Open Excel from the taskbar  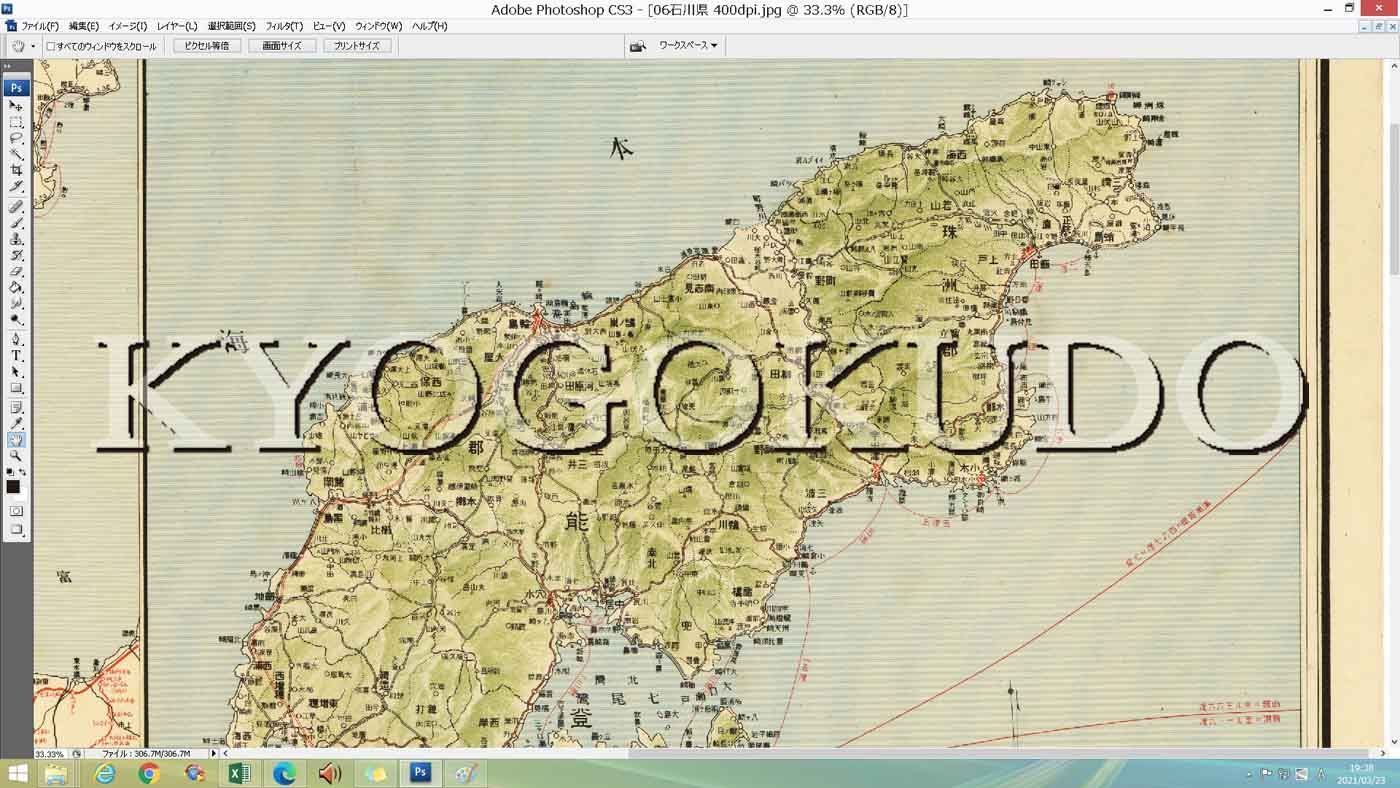[239, 773]
